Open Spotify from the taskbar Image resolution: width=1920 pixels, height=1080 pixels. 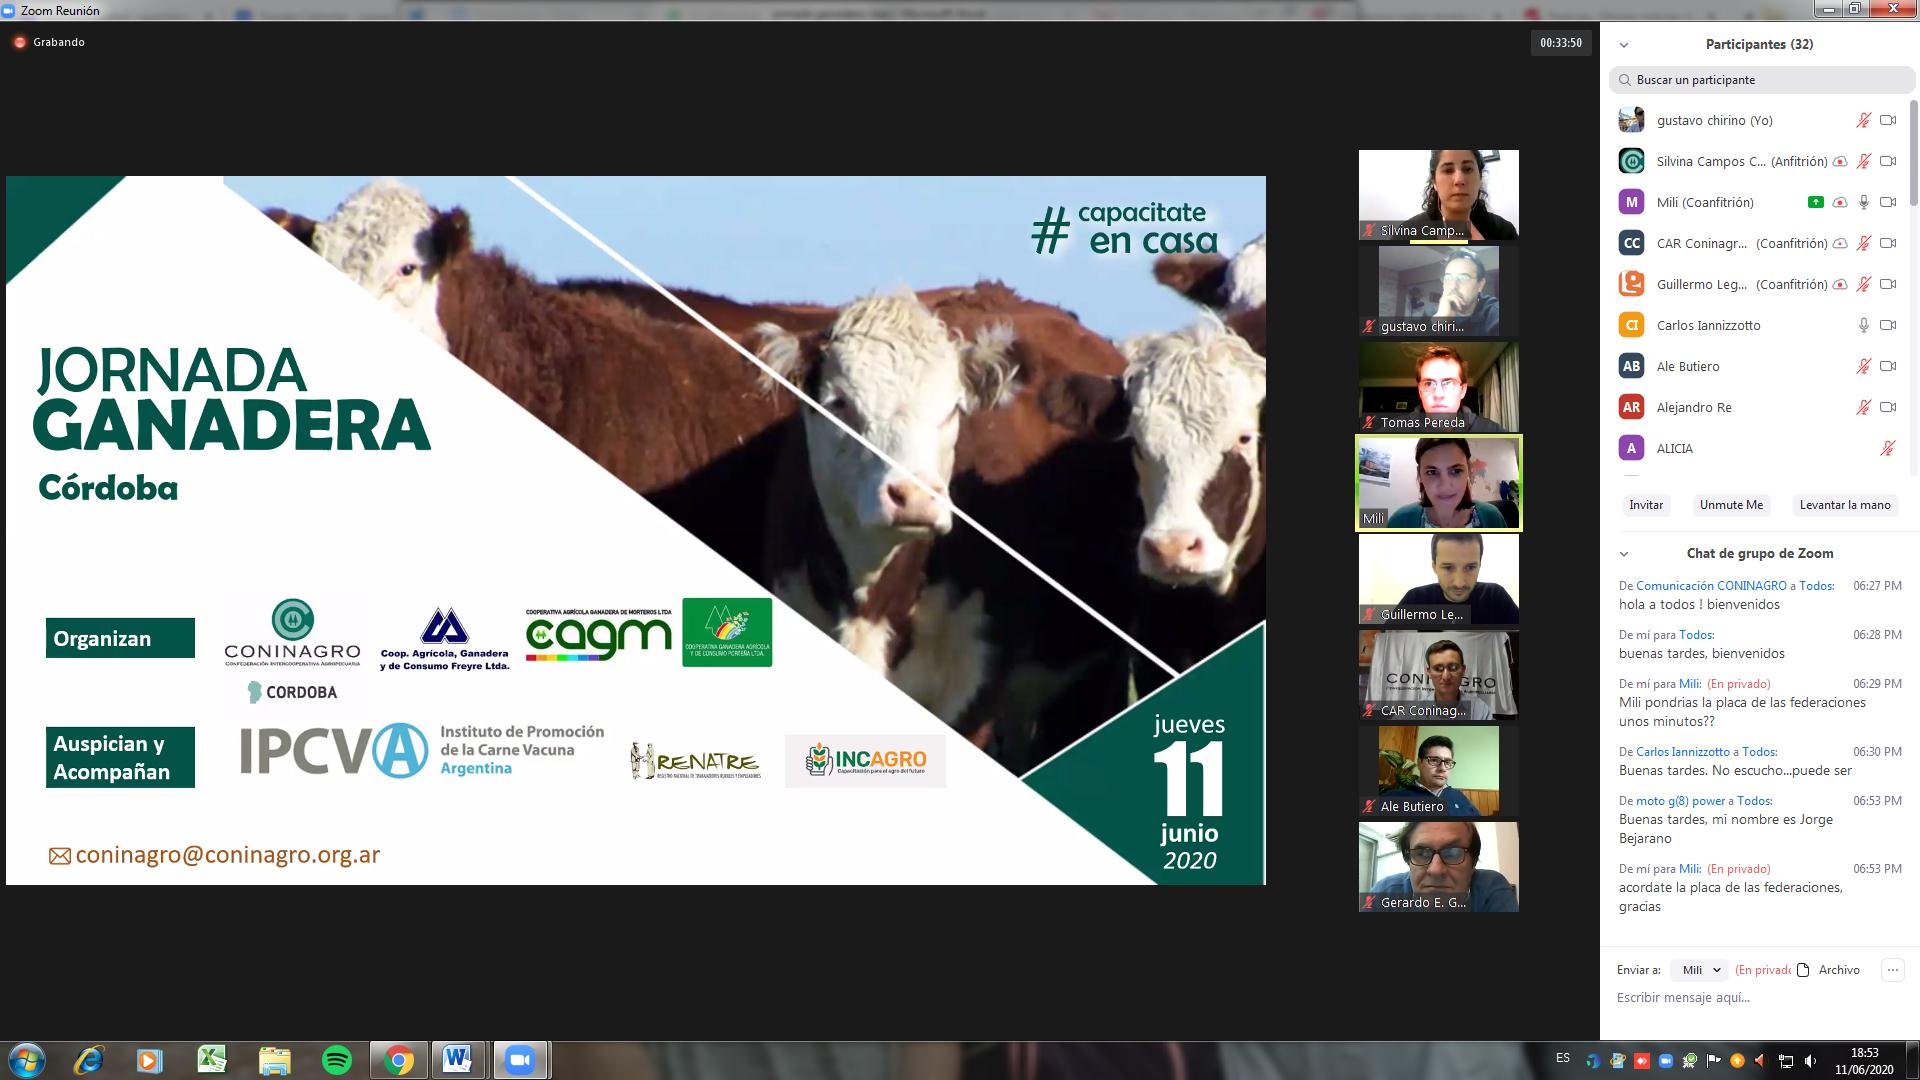pyautogui.click(x=337, y=1060)
